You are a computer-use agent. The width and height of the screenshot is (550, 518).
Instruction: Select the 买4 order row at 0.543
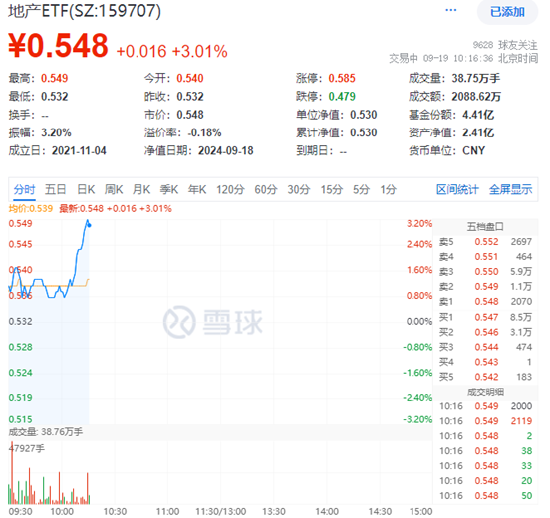point(485,362)
